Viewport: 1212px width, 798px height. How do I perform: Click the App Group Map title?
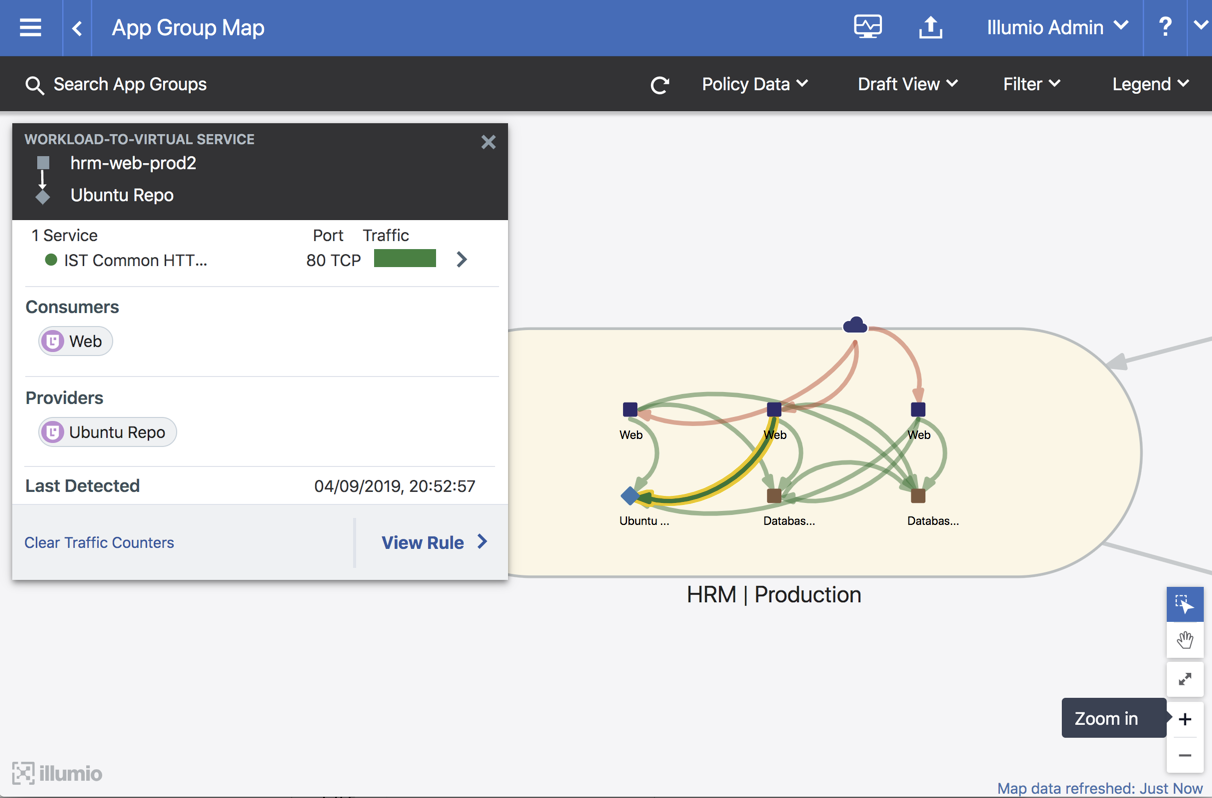188,28
